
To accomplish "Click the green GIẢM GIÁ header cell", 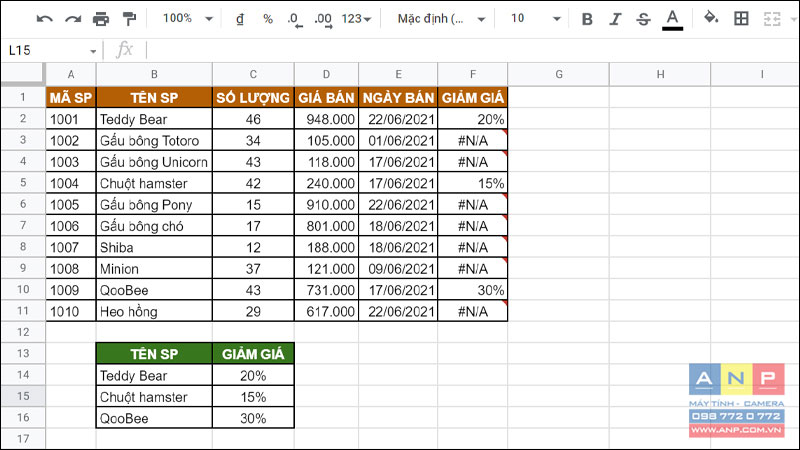I will [x=253, y=354].
